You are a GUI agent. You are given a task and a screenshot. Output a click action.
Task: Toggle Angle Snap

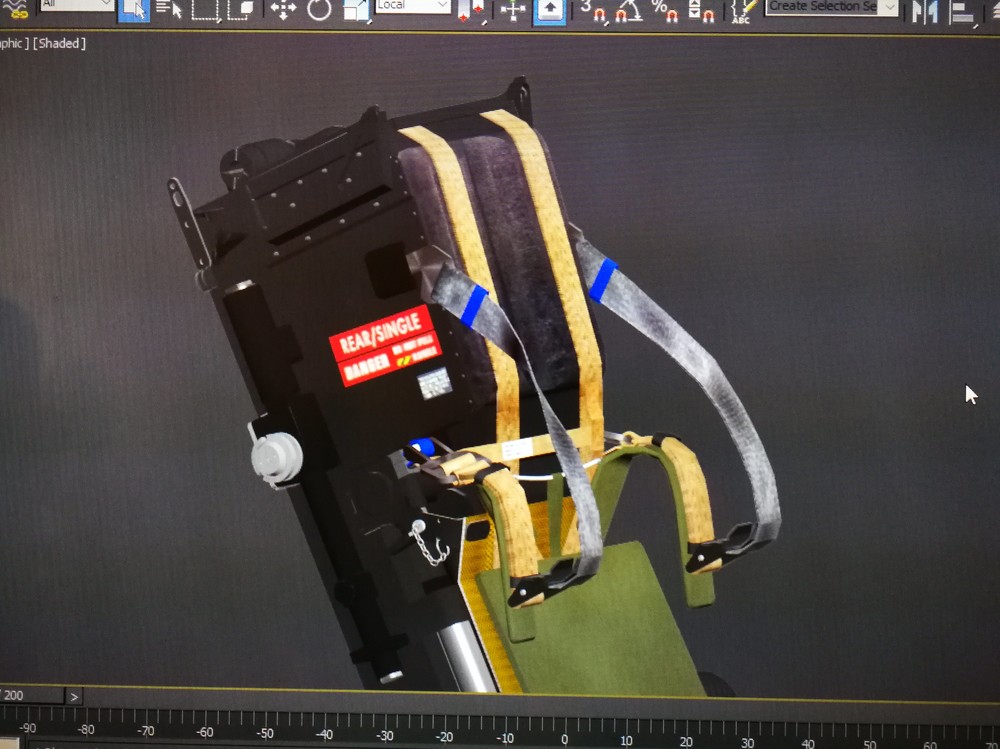pyautogui.click(x=629, y=11)
